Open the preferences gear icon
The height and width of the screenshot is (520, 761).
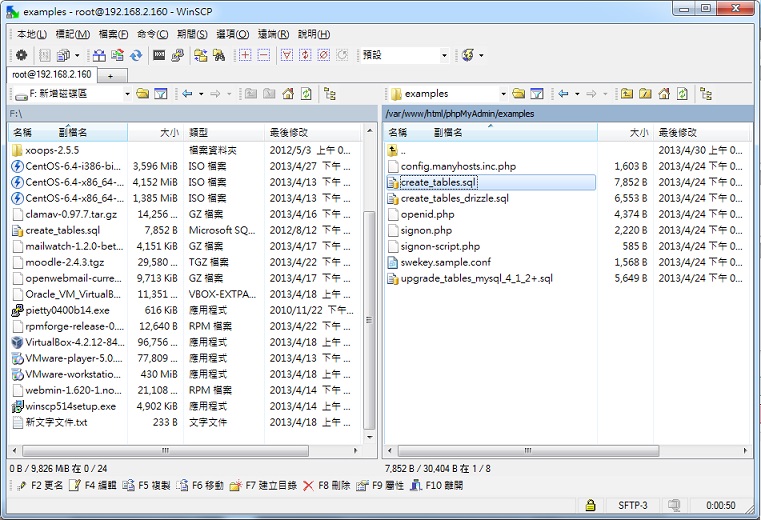pos(21,55)
